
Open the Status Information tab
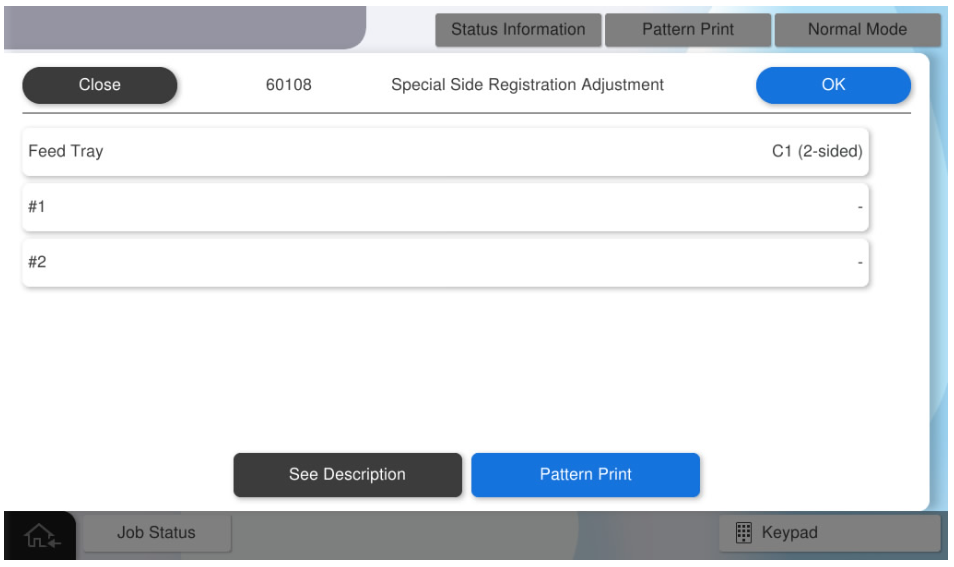[x=517, y=30]
